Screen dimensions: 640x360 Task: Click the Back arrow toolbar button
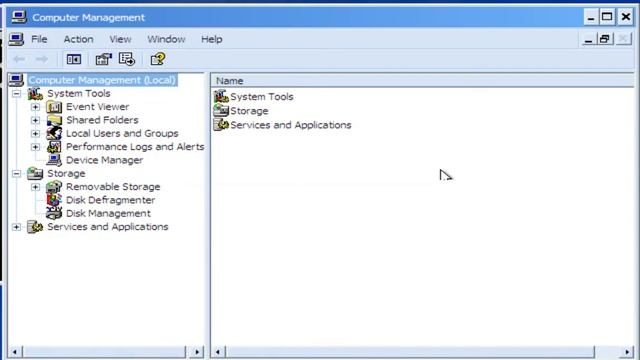click(19, 60)
